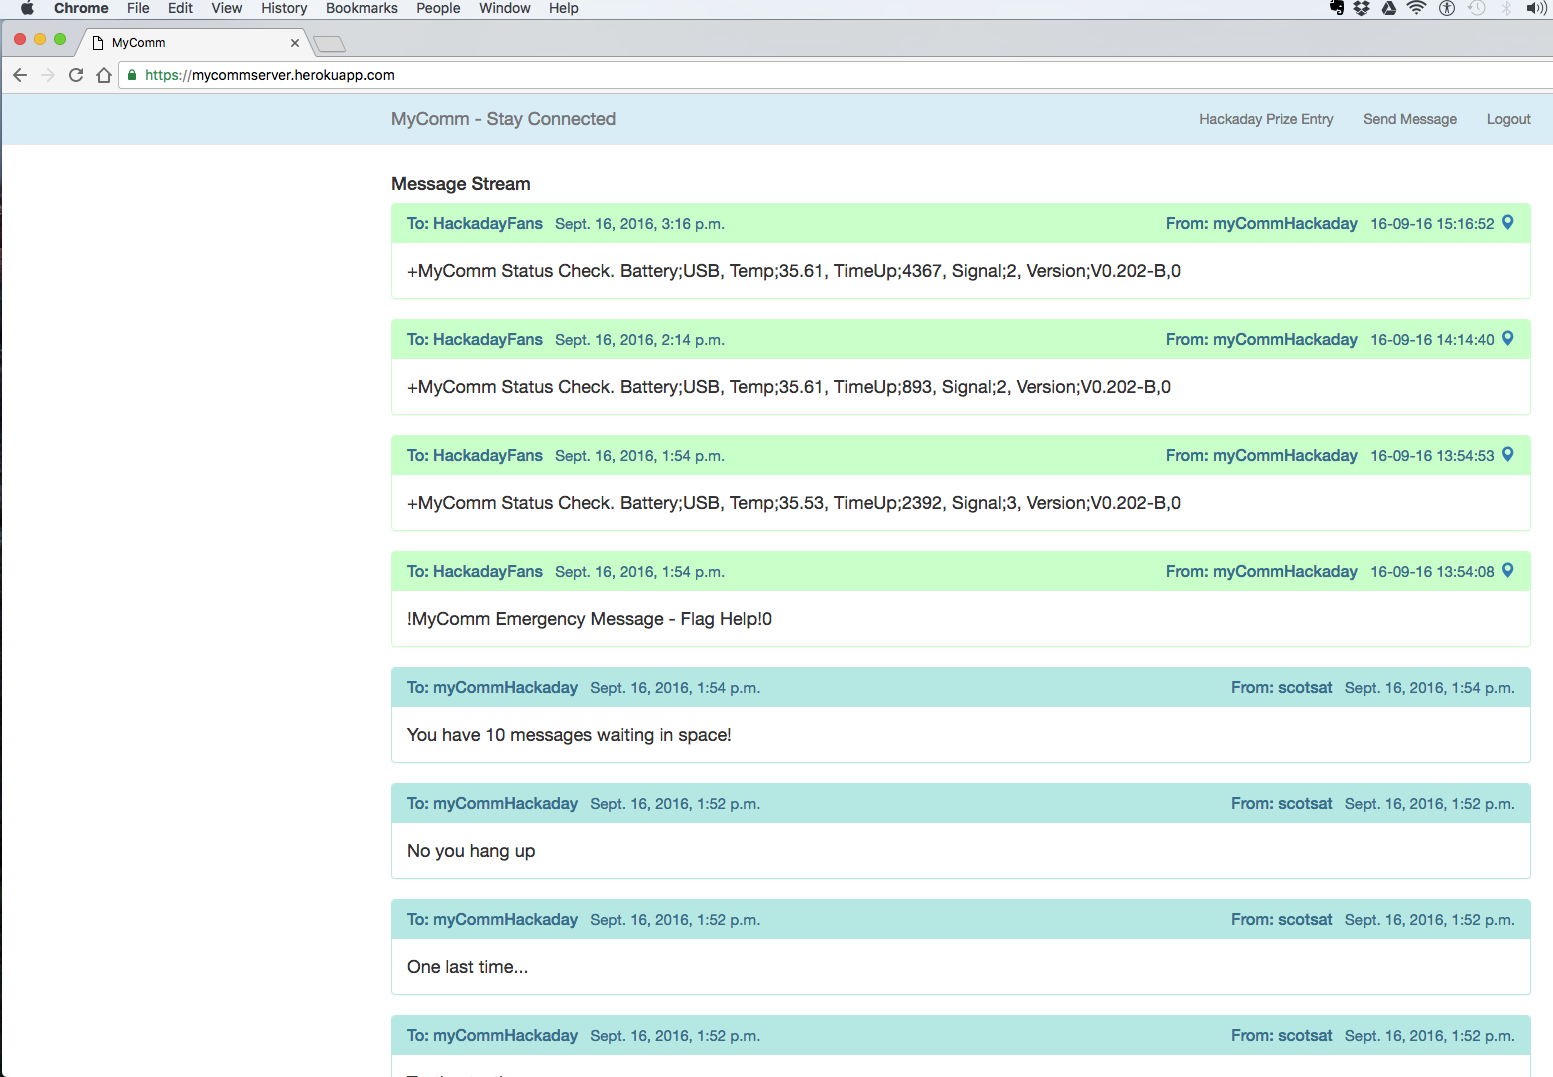
Task: Open the Edit menu
Action: point(180,8)
